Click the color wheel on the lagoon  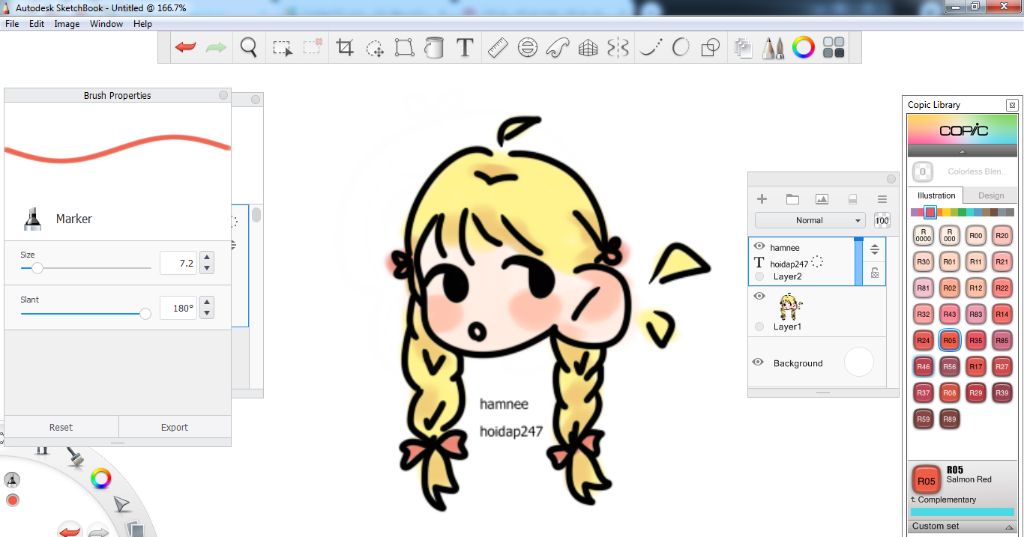pyautogui.click(x=101, y=478)
